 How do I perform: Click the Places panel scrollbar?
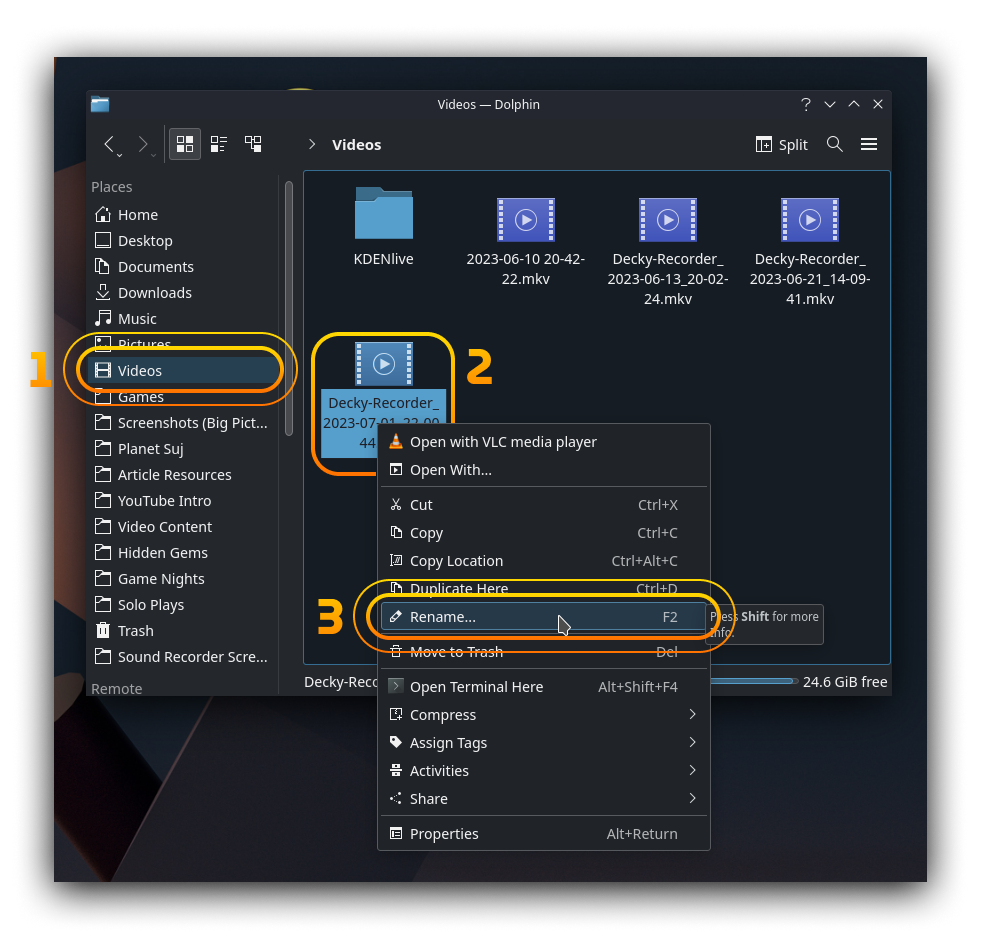click(288, 308)
